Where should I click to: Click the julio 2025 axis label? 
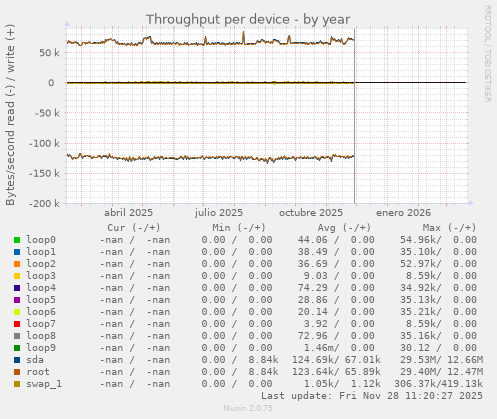pyautogui.click(x=219, y=213)
